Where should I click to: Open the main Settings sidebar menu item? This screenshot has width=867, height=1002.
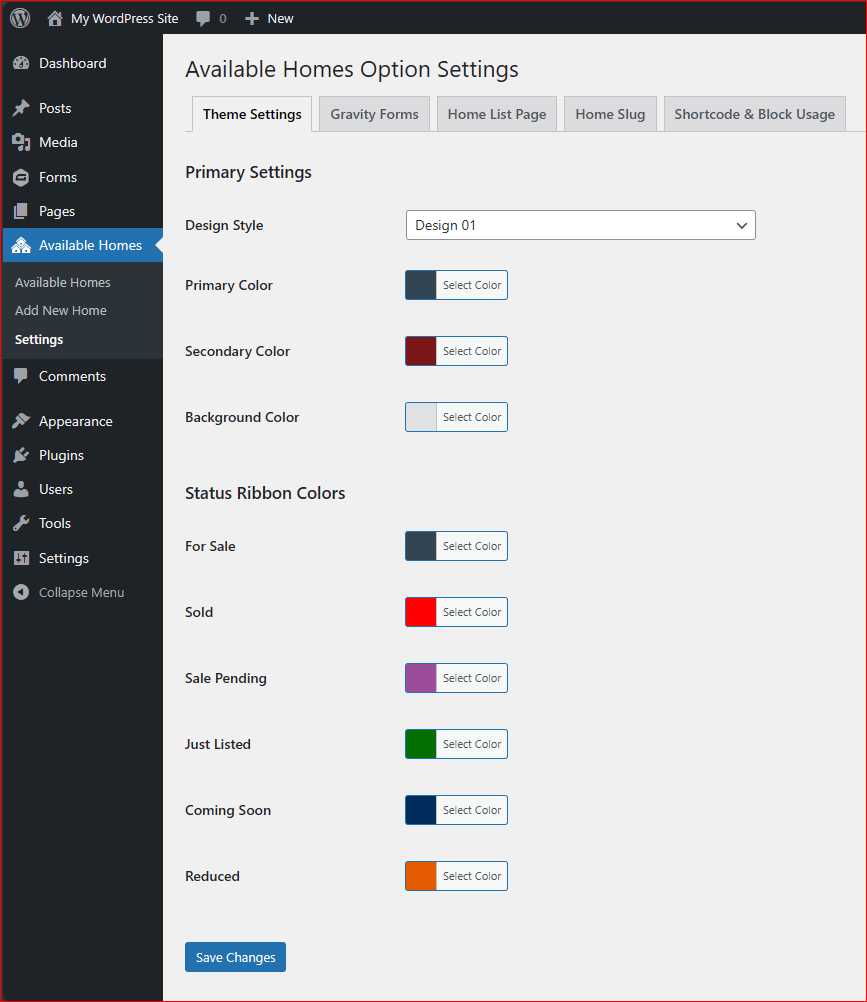82,558
